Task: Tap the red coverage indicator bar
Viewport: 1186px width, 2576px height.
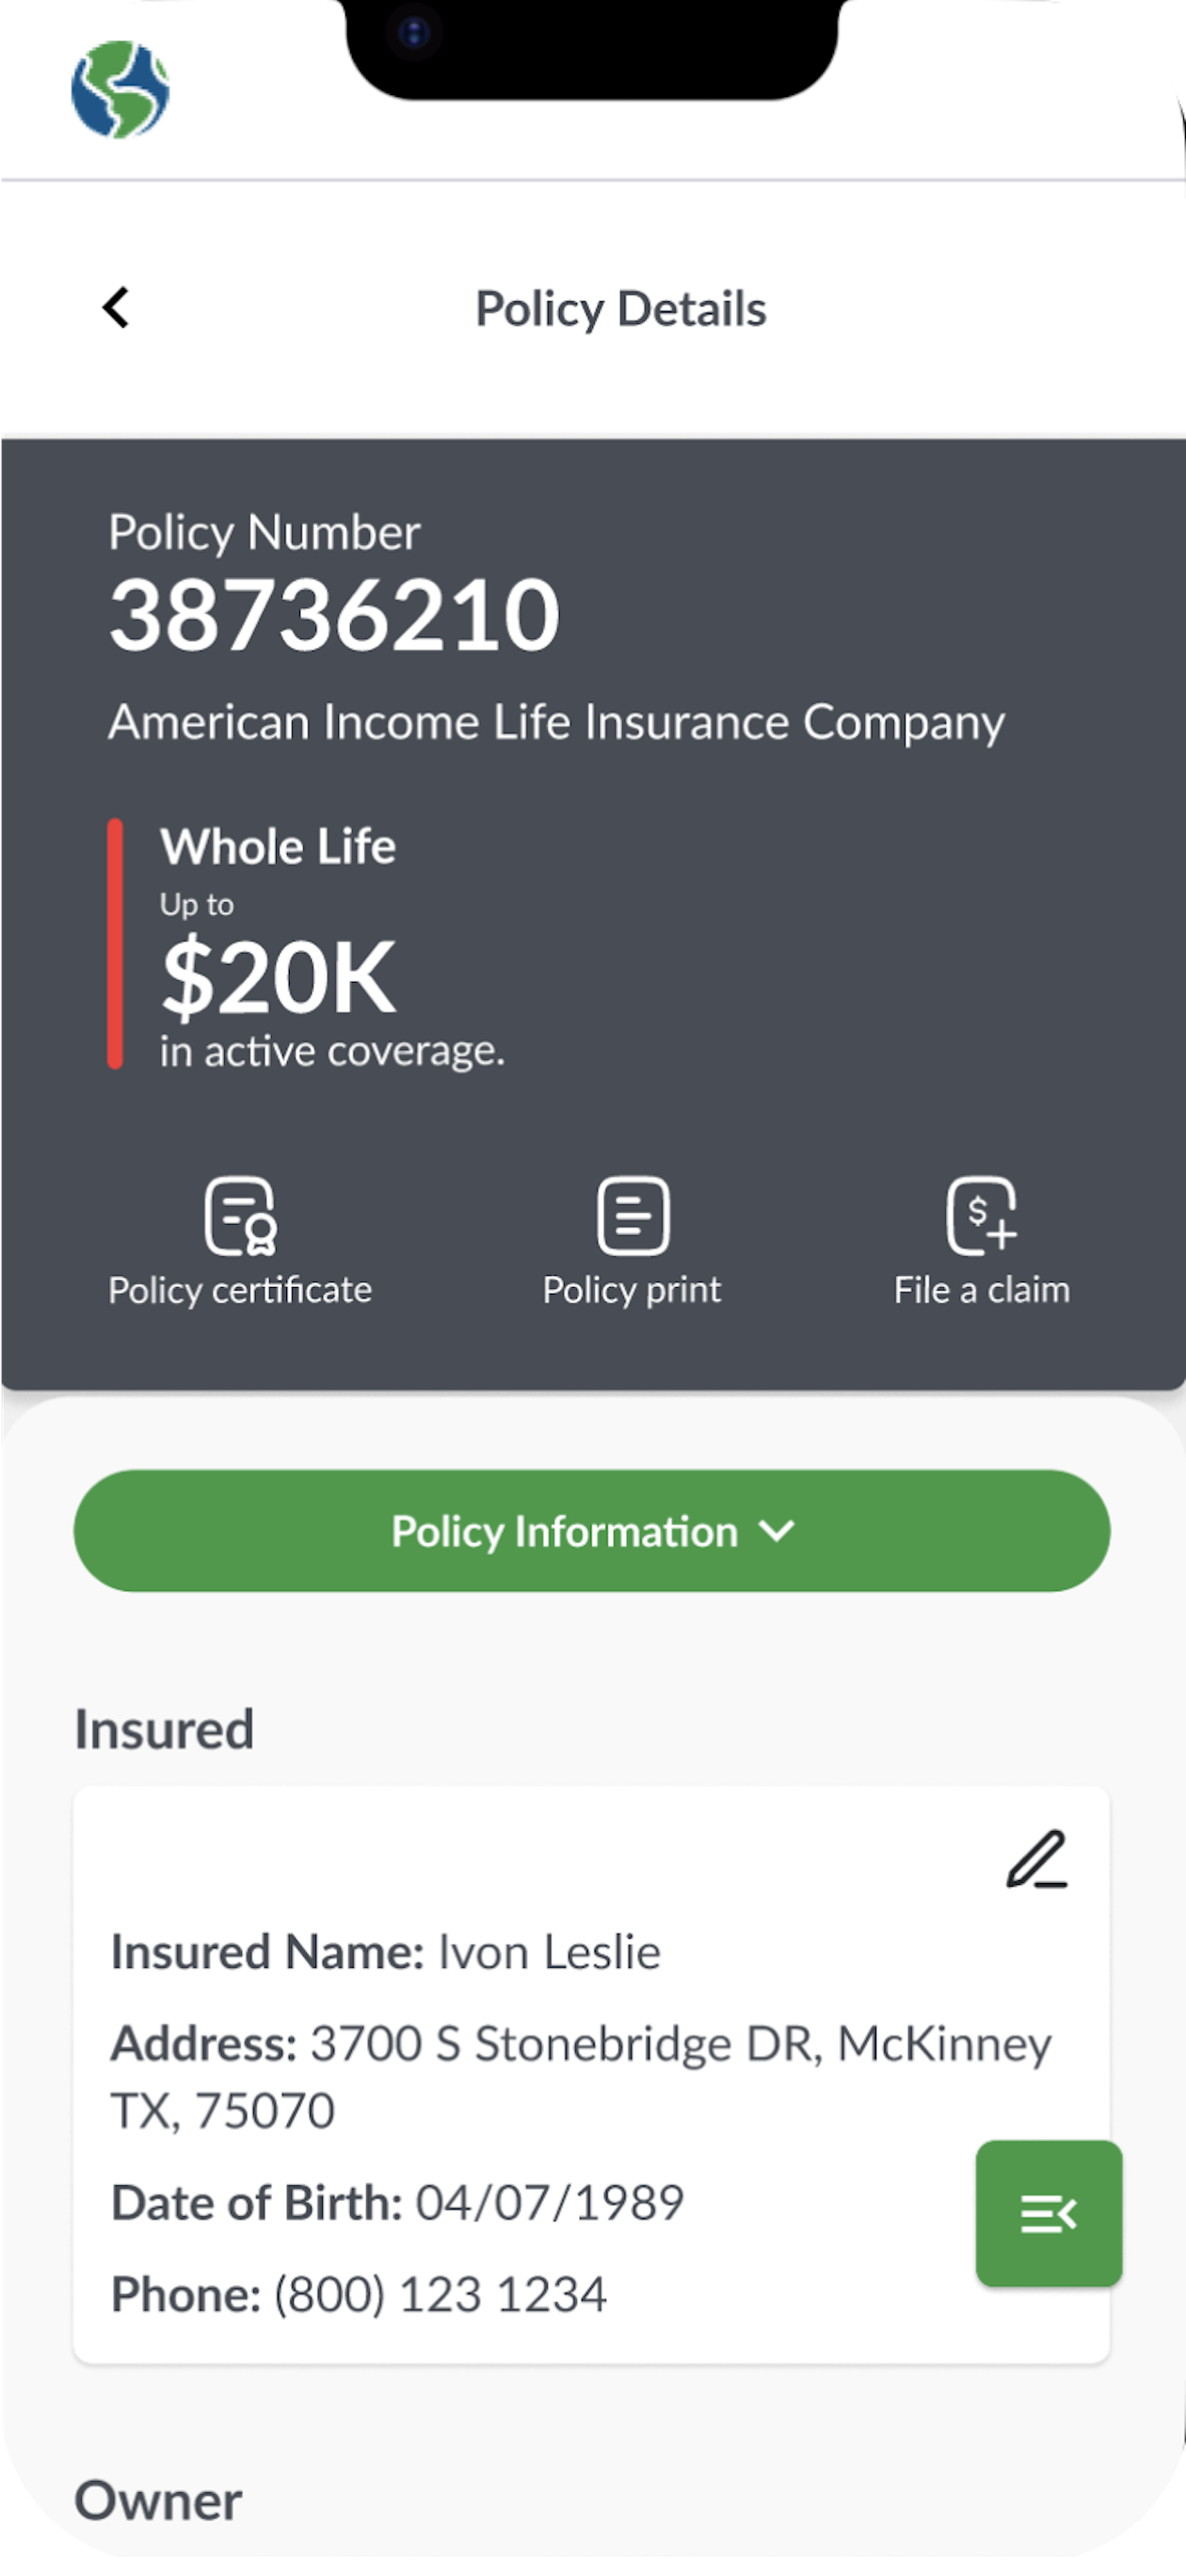Action: click(x=115, y=944)
